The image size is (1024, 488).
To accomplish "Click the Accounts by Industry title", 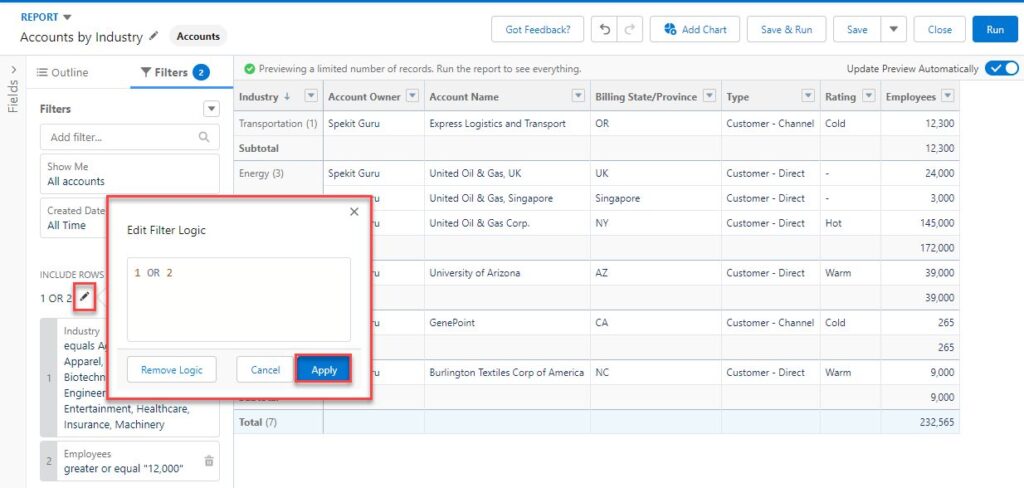I will (81, 37).
